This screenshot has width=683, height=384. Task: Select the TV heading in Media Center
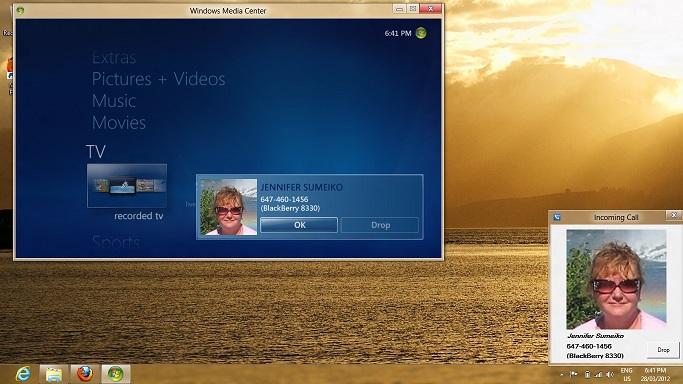click(96, 152)
